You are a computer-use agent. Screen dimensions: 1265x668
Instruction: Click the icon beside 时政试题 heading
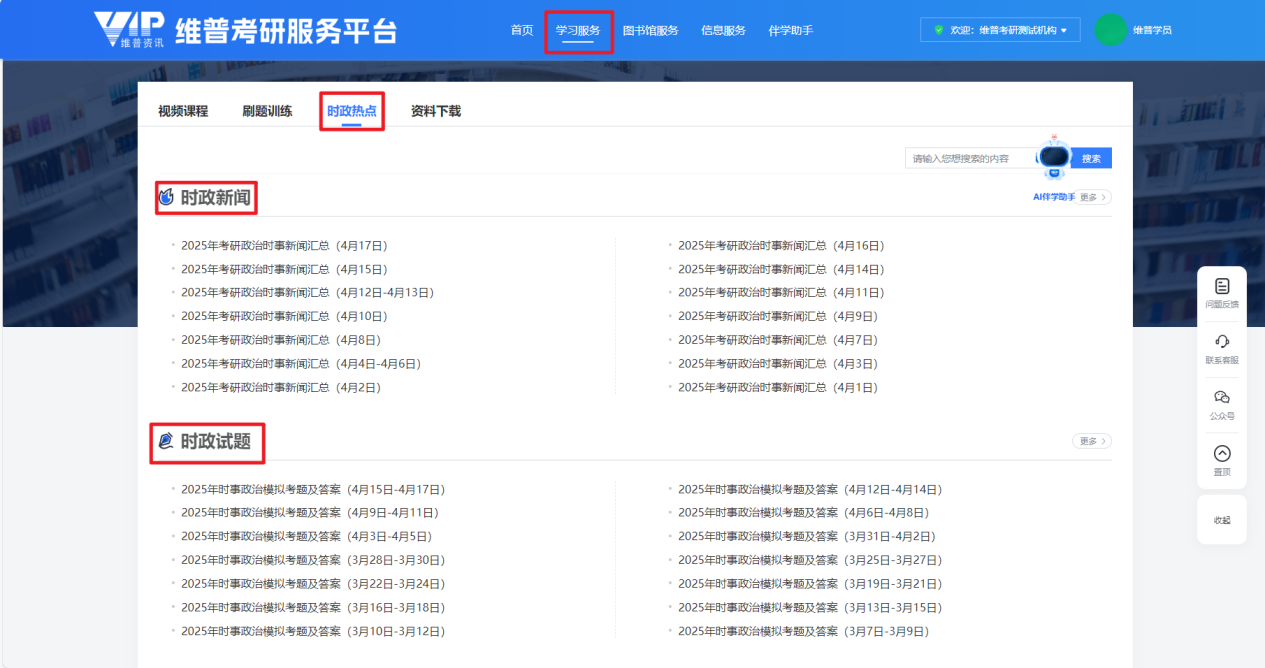[x=166, y=441]
